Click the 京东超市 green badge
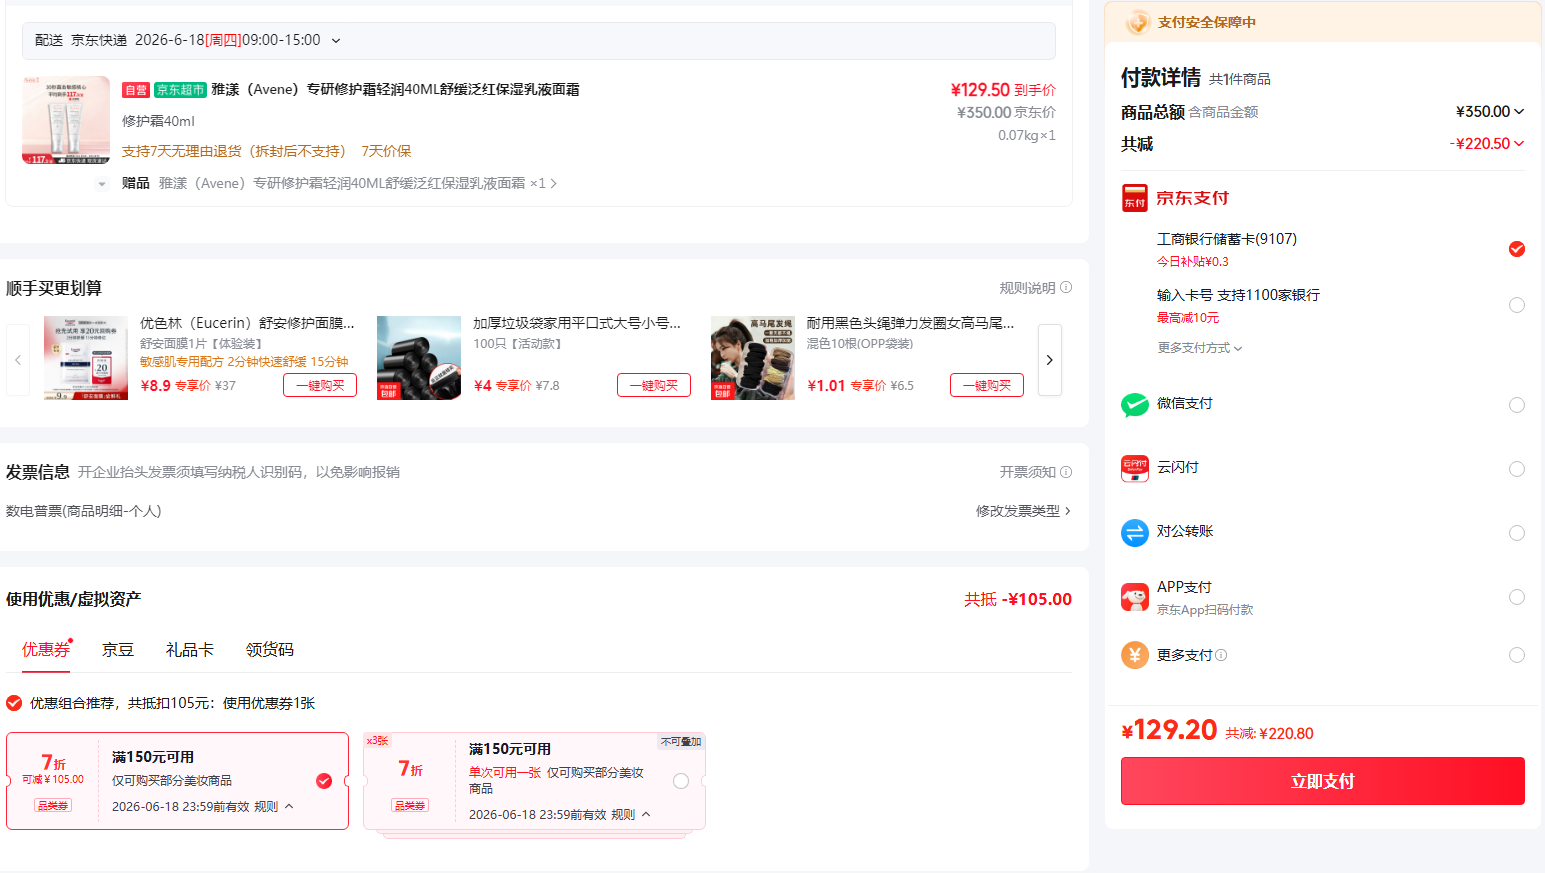Image resolution: width=1545 pixels, height=873 pixels. [x=180, y=90]
